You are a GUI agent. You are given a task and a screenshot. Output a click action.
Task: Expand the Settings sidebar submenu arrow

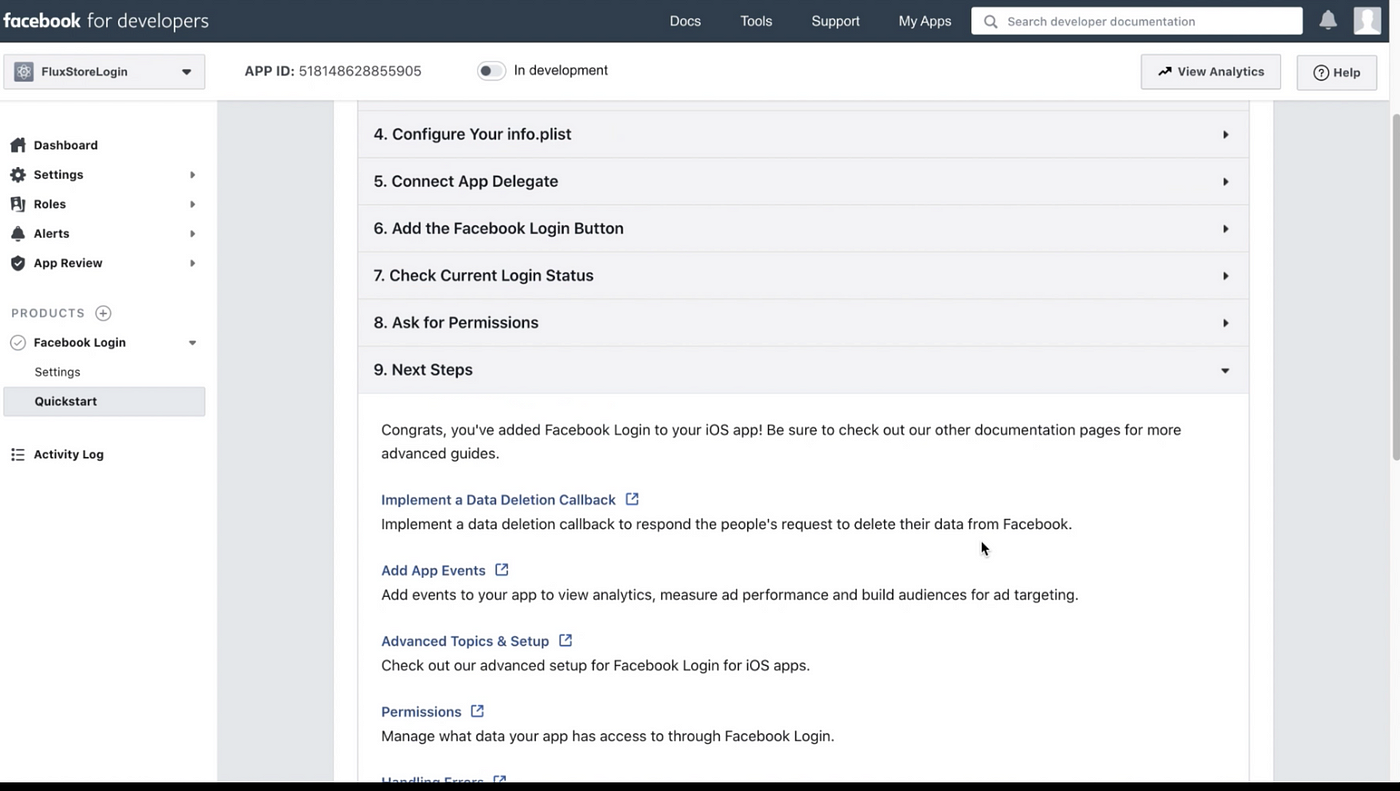click(x=192, y=175)
